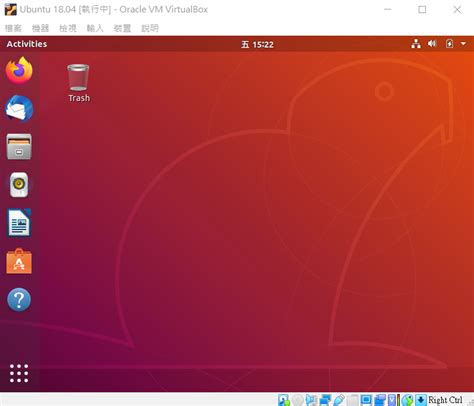Click the Activities button
This screenshot has height=406, width=474.
pyautogui.click(x=27, y=44)
